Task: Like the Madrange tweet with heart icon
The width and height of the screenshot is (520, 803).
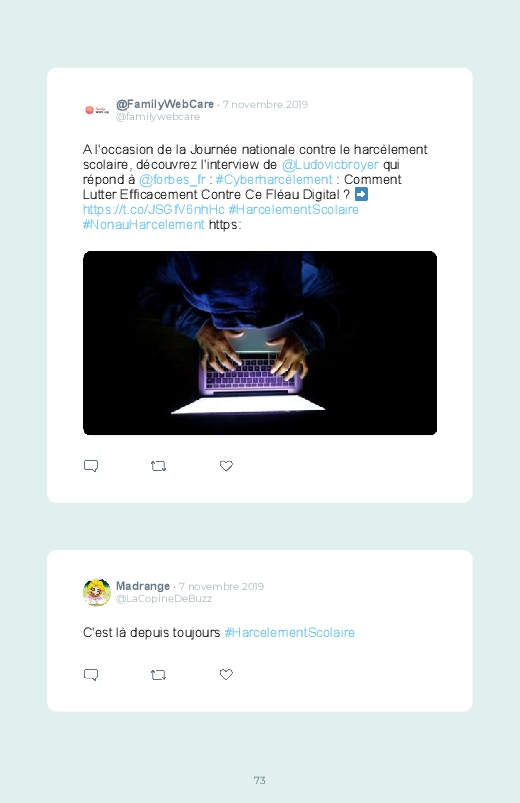Action: tap(226, 674)
